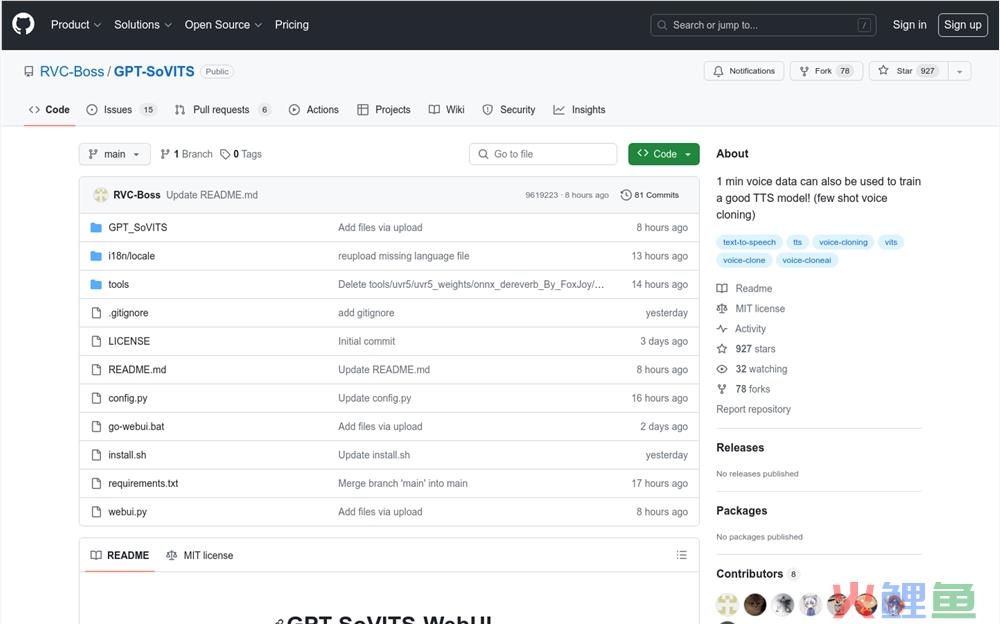1000x624 pixels.
Task: Select the MIT license tab below files
Action: tap(200, 555)
